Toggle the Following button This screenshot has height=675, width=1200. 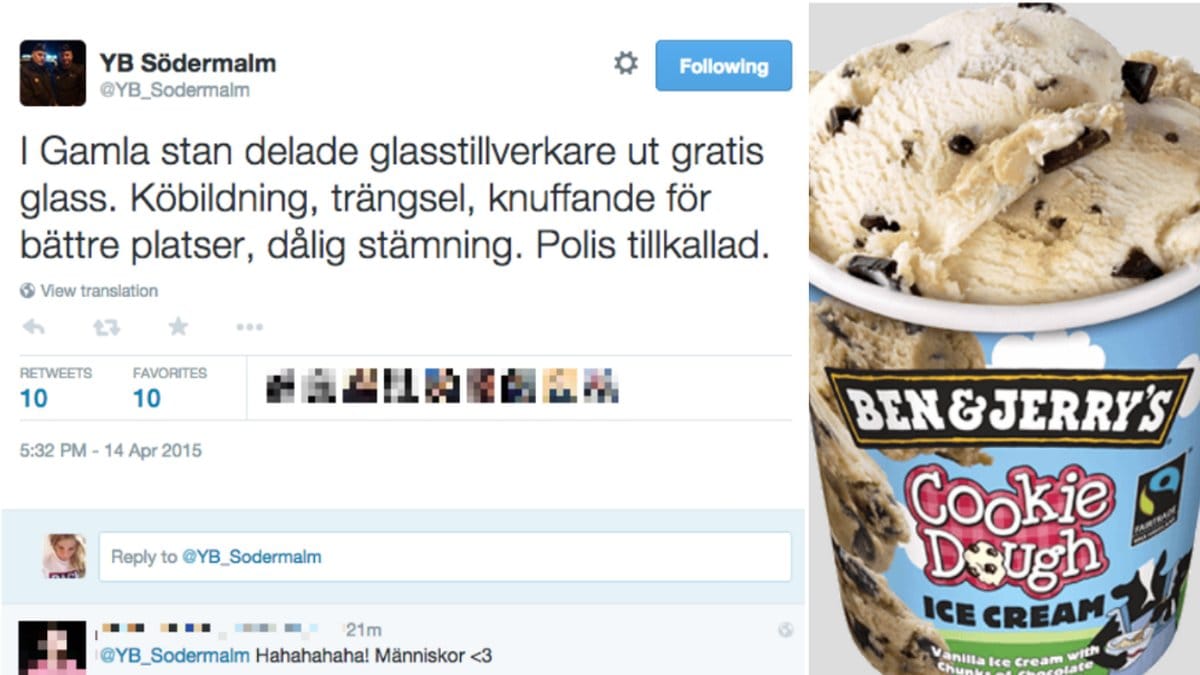(x=723, y=66)
